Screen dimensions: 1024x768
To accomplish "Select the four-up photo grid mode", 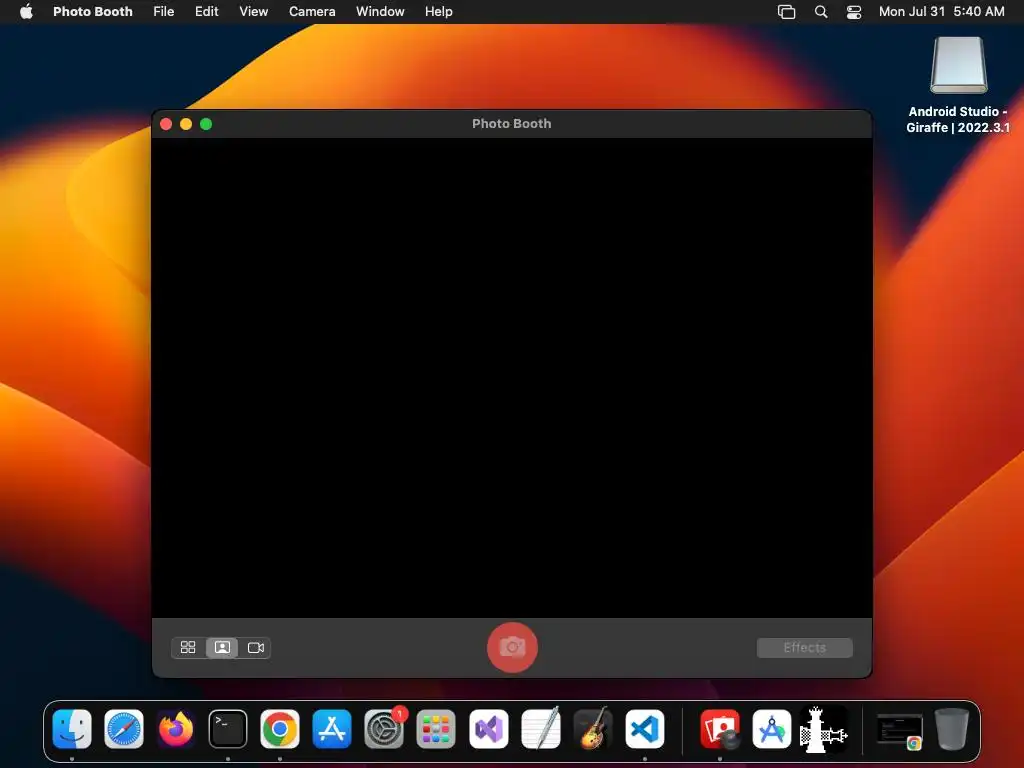I will 188,647.
